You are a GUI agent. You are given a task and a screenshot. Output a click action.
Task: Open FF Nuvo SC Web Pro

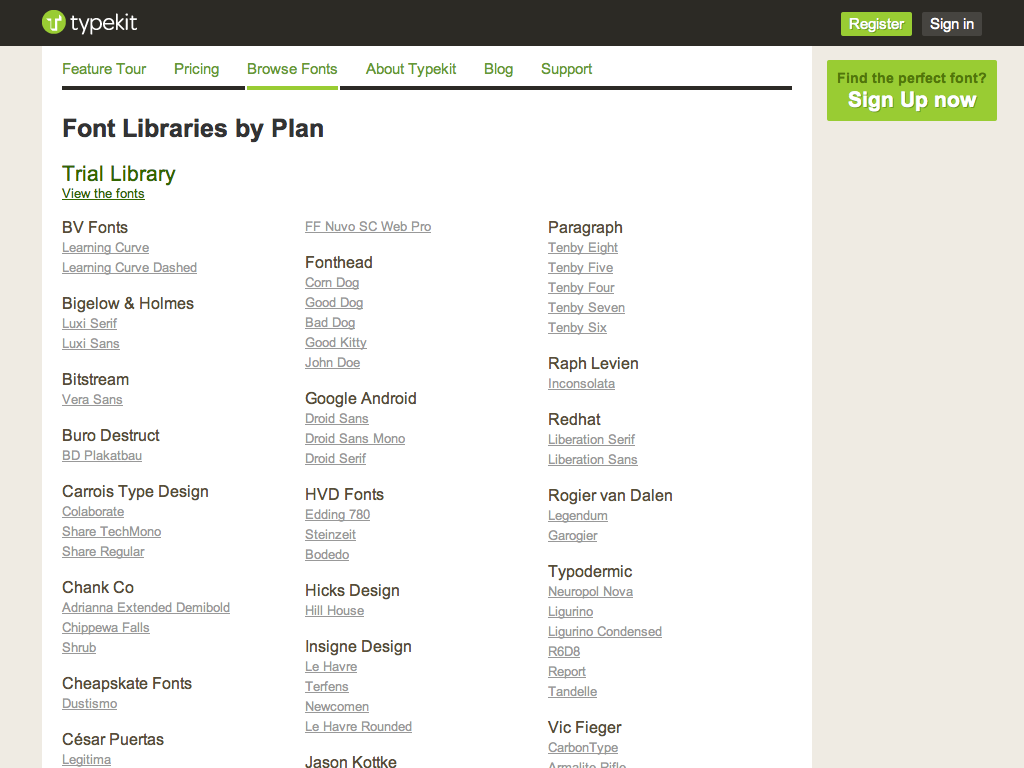368,227
